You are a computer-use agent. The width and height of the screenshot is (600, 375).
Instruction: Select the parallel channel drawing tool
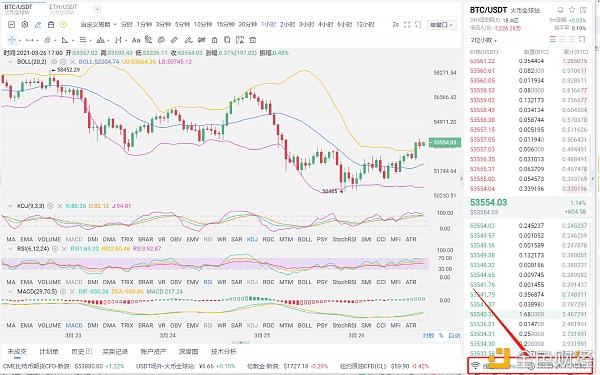47,40
